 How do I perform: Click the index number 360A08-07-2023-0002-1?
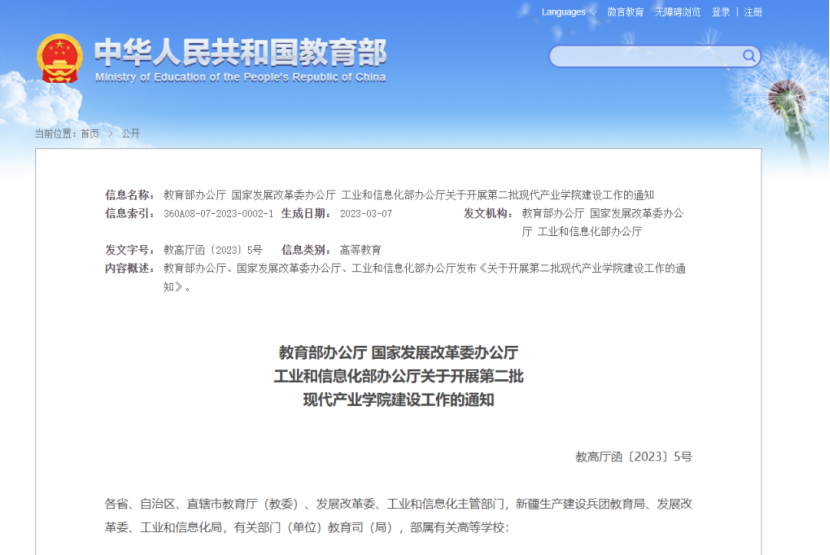[218, 213]
